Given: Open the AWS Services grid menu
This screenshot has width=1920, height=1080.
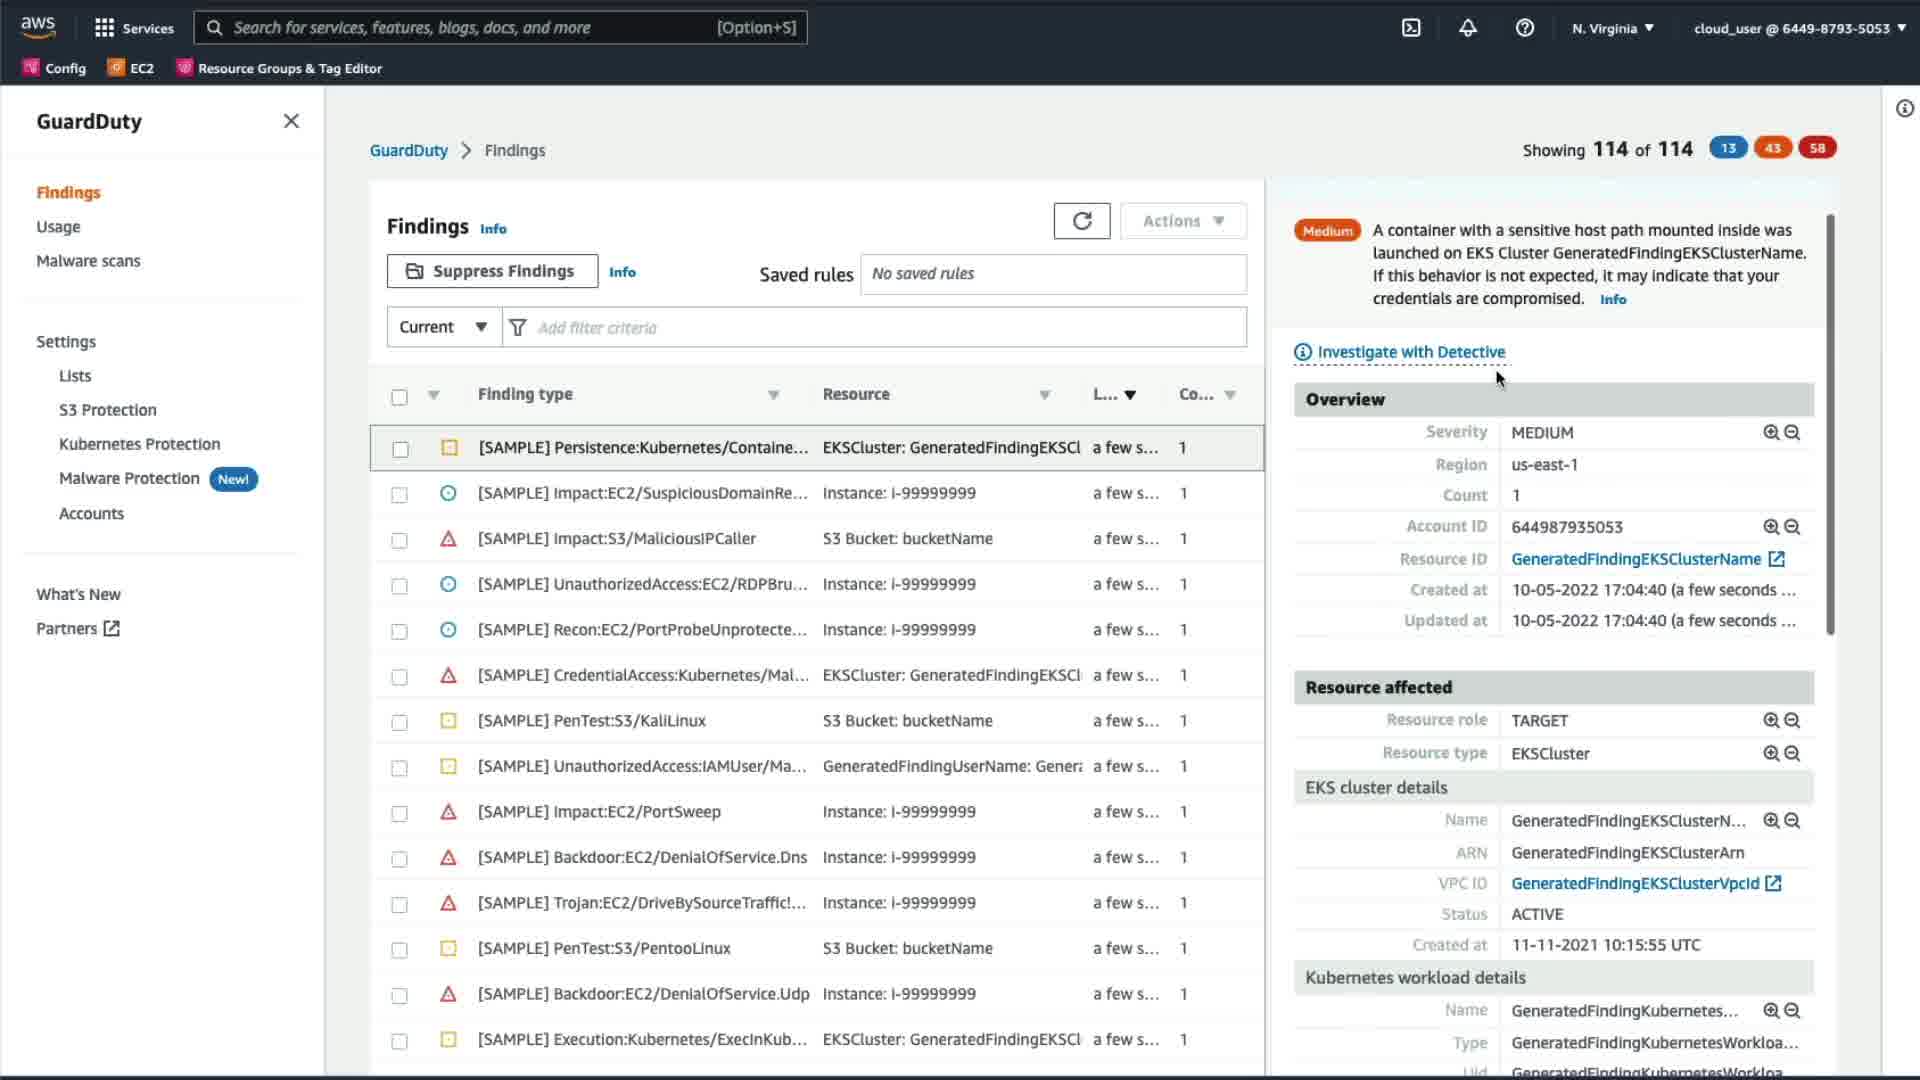Looking at the screenshot, I should pos(104,28).
